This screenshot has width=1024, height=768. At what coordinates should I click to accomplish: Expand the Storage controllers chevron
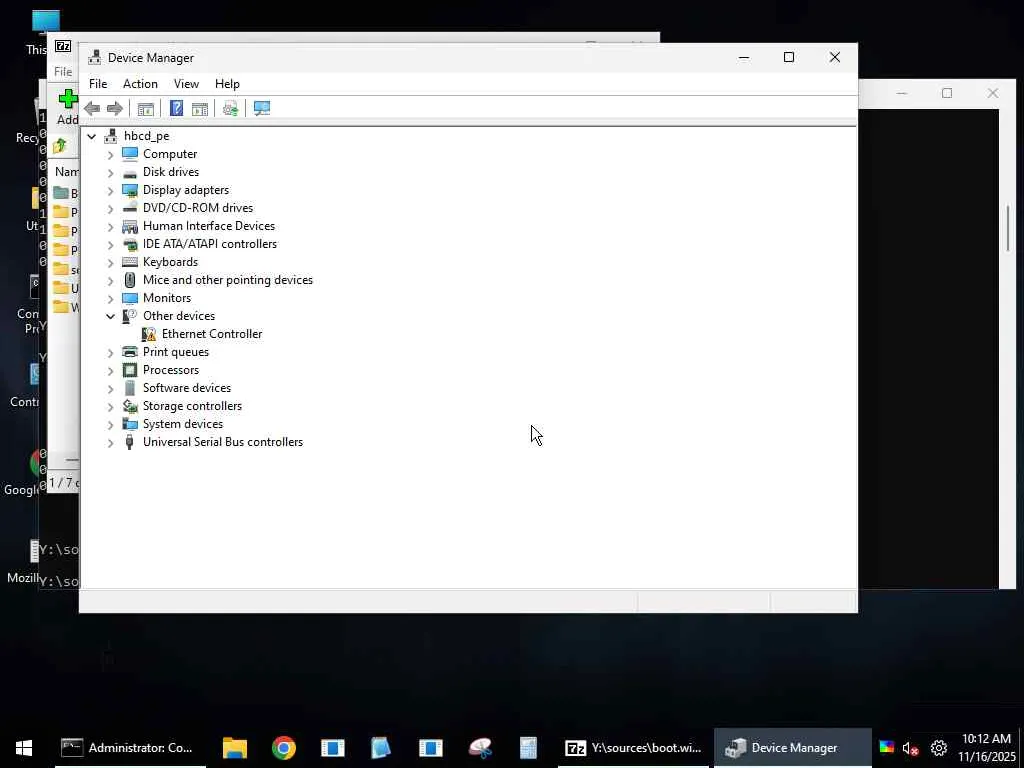[x=110, y=406]
